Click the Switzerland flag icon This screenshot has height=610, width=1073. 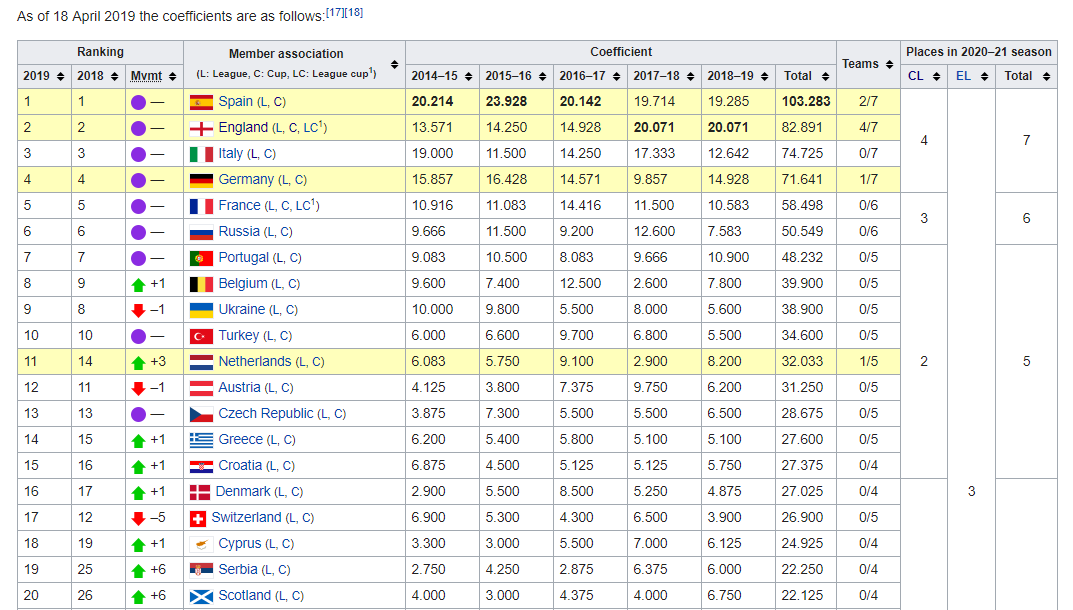coord(198,519)
